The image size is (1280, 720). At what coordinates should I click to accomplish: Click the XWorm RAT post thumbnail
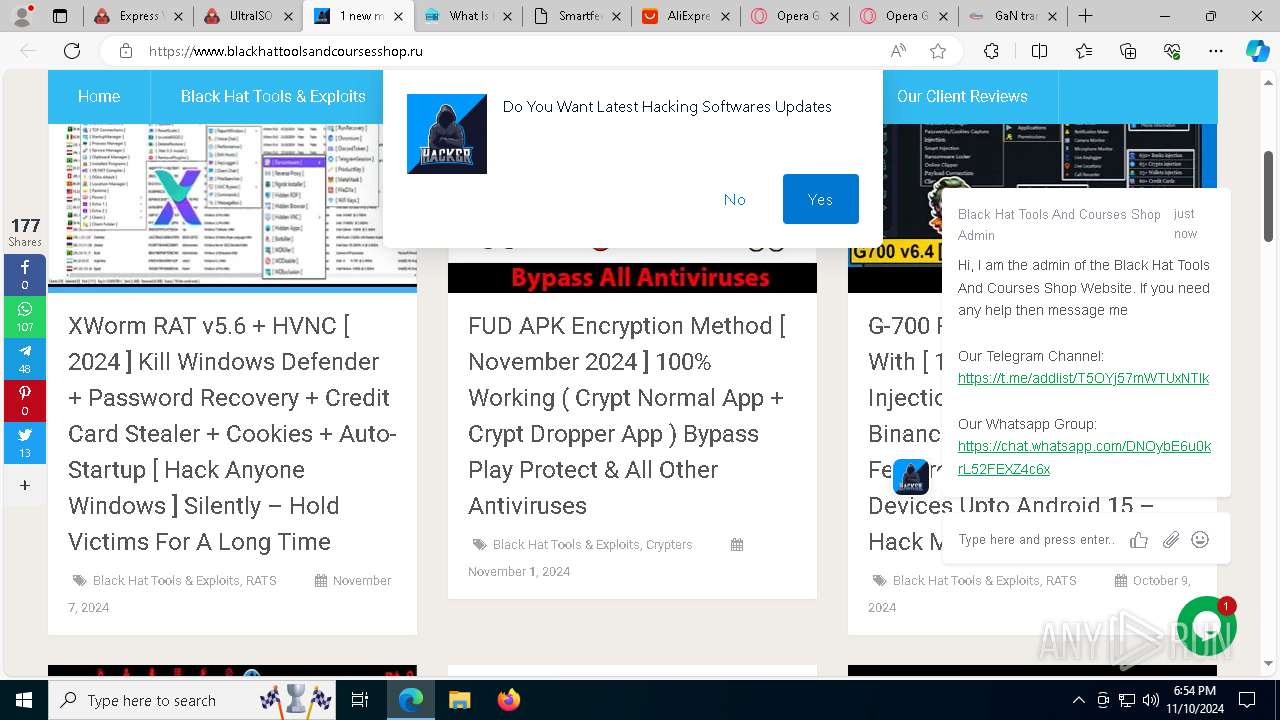(x=232, y=207)
